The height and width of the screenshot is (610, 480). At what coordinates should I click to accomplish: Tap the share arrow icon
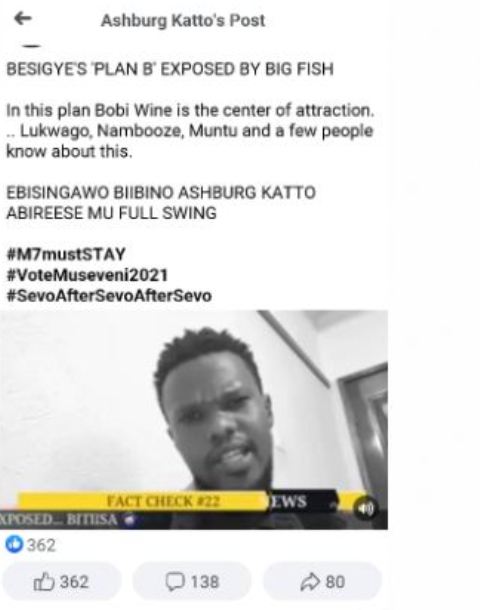point(310,582)
